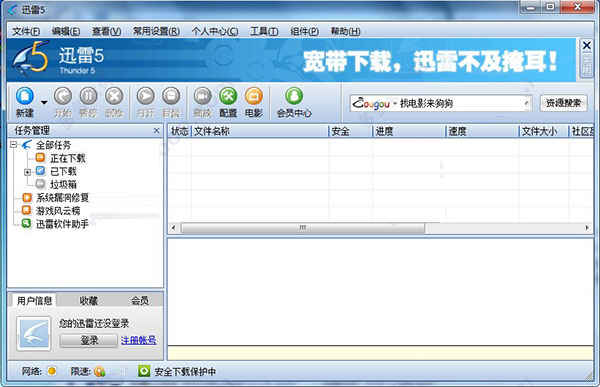
Task: Click the 登录 login button
Action: [x=89, y=340]
